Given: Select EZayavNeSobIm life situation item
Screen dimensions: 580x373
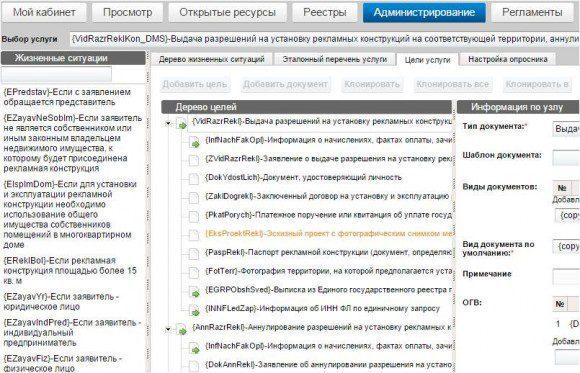Looking at the screenshot, I should [x=72, y=143].
